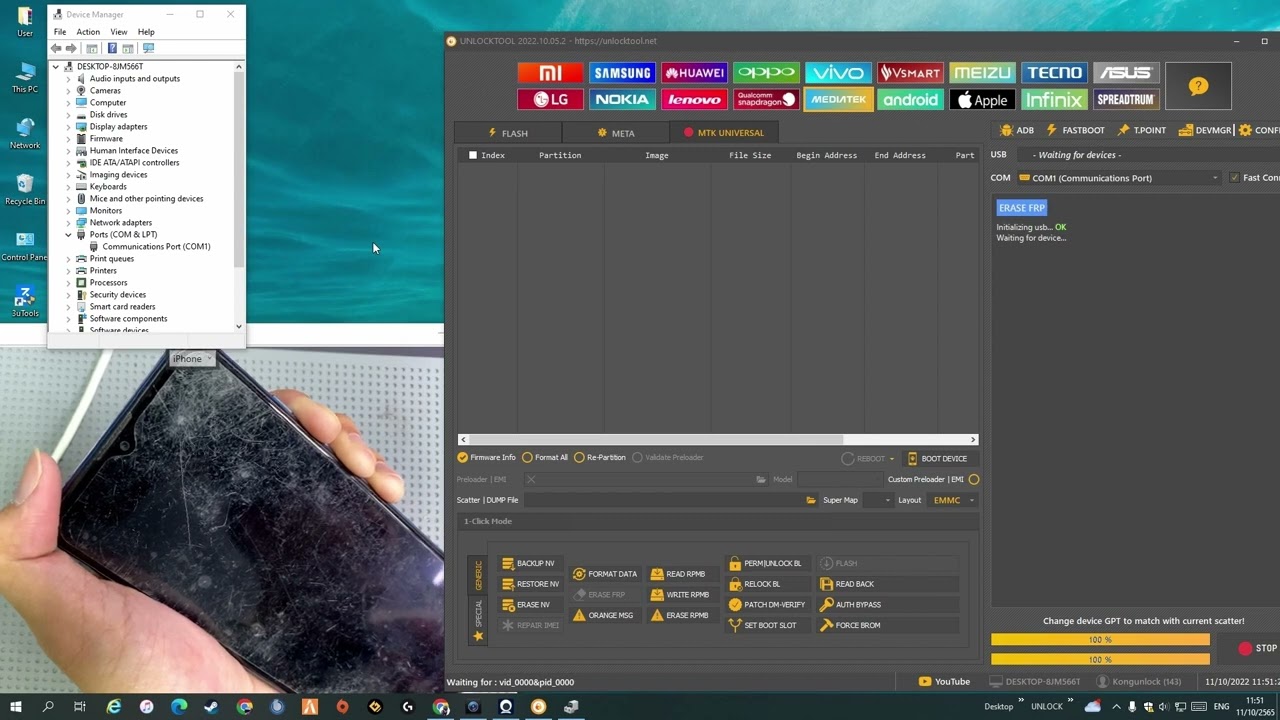
Task: Select the Huawei brand icon
Action: tap(694, 73)
